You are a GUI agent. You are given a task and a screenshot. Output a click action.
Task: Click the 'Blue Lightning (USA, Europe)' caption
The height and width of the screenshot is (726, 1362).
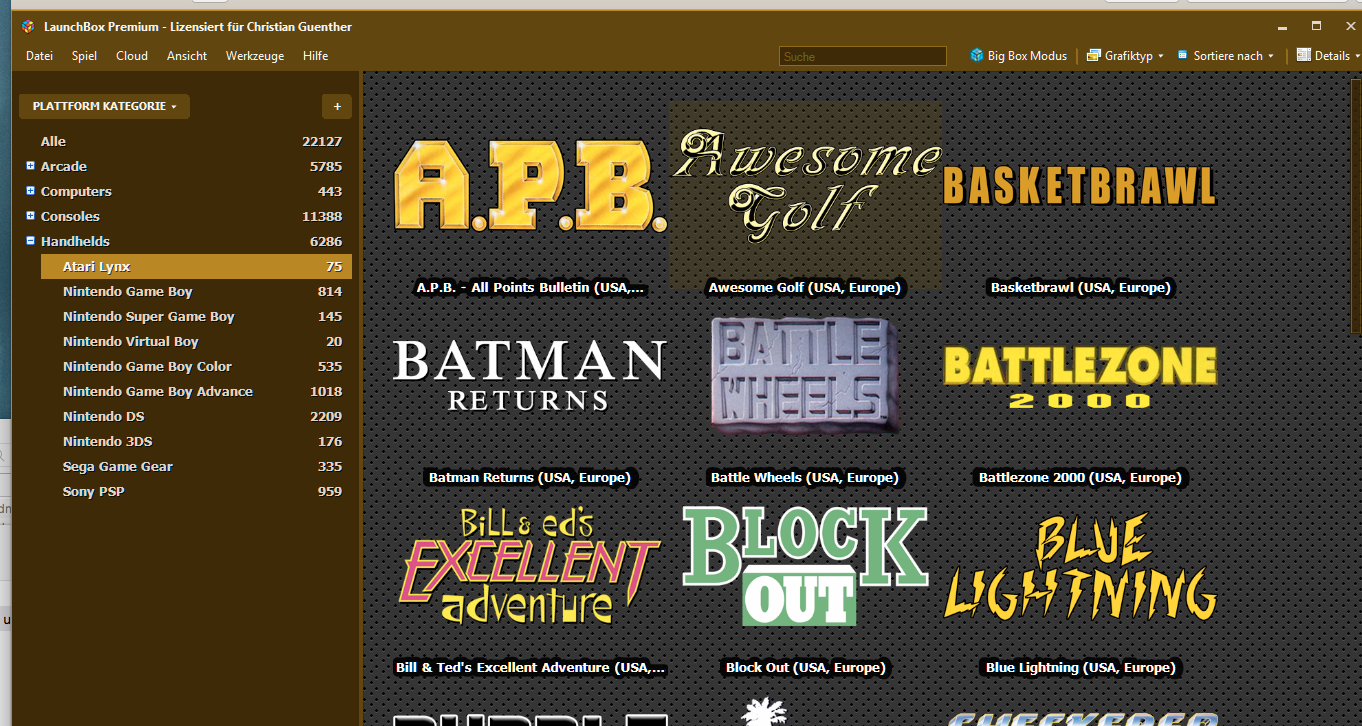click(x=1080, y=668)
